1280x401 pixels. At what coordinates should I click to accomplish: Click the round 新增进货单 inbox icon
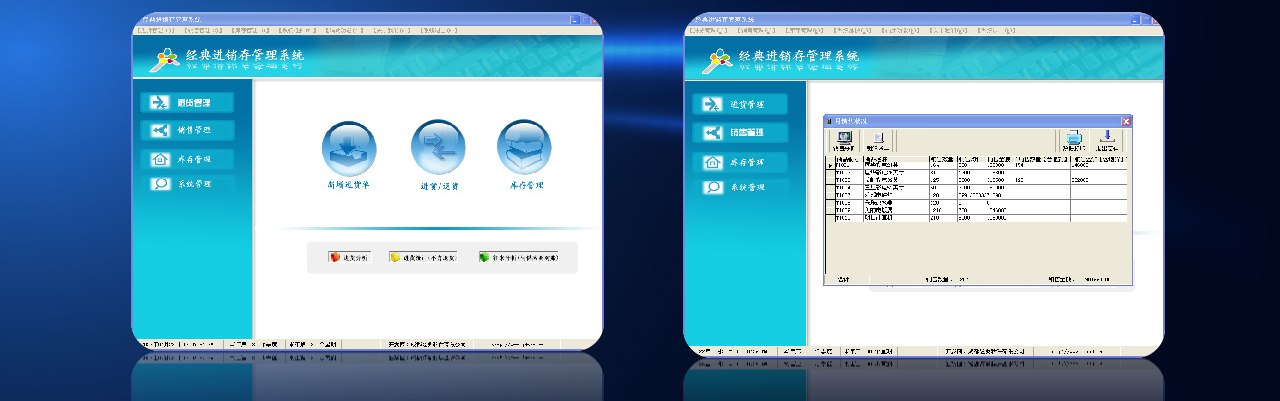(x=348, y=147)
